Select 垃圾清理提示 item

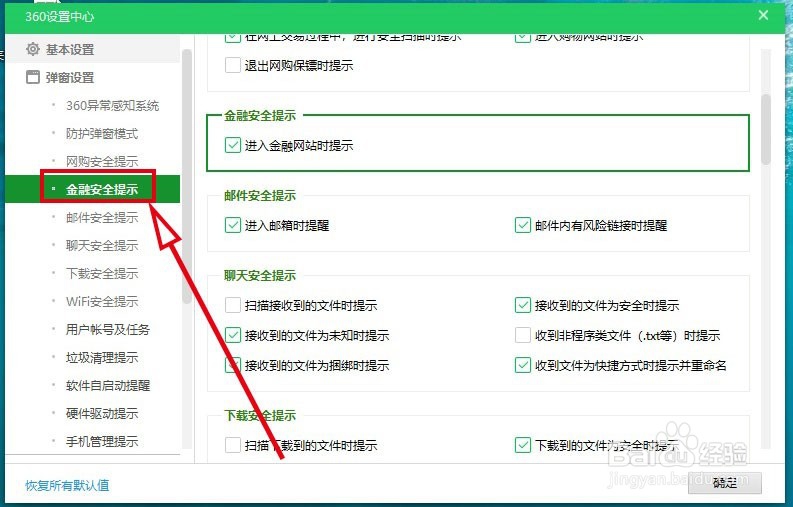[x=102, y=358]
